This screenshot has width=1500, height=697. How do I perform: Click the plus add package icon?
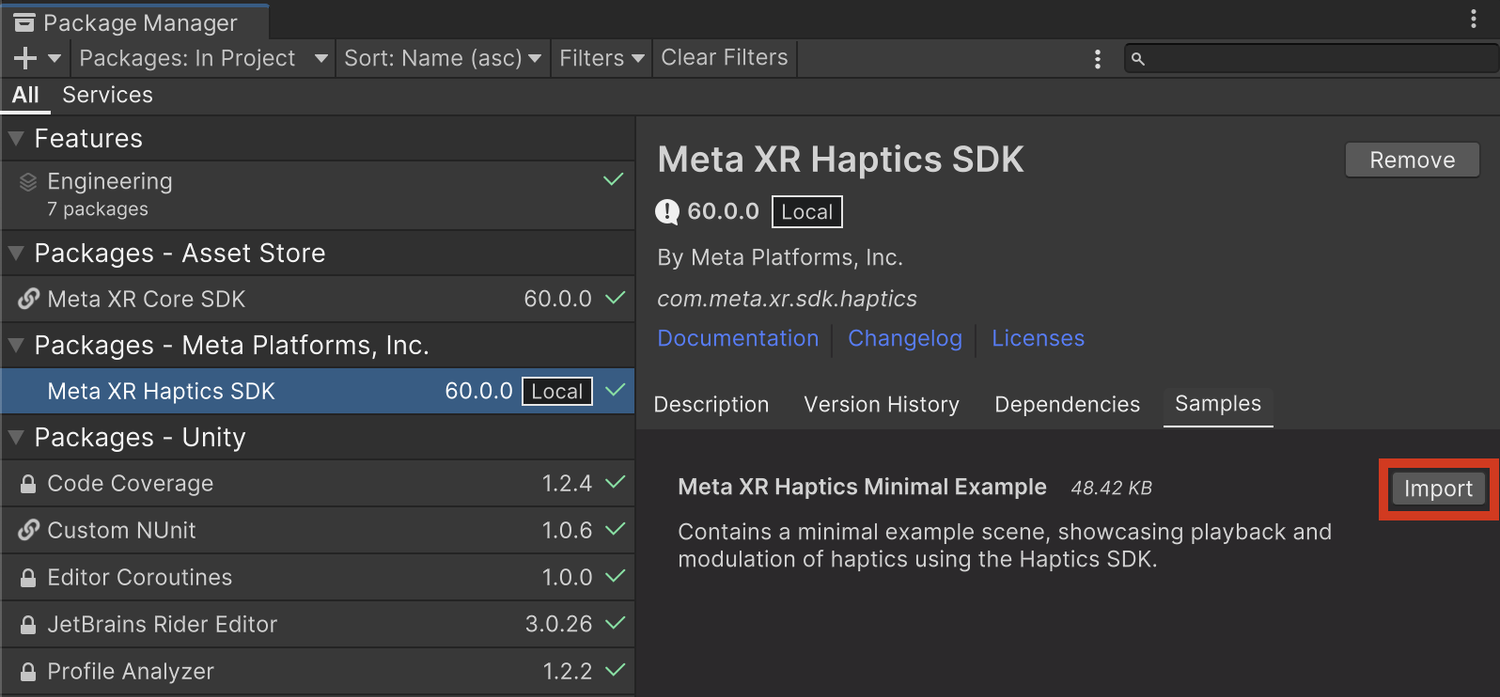(25, 58)
